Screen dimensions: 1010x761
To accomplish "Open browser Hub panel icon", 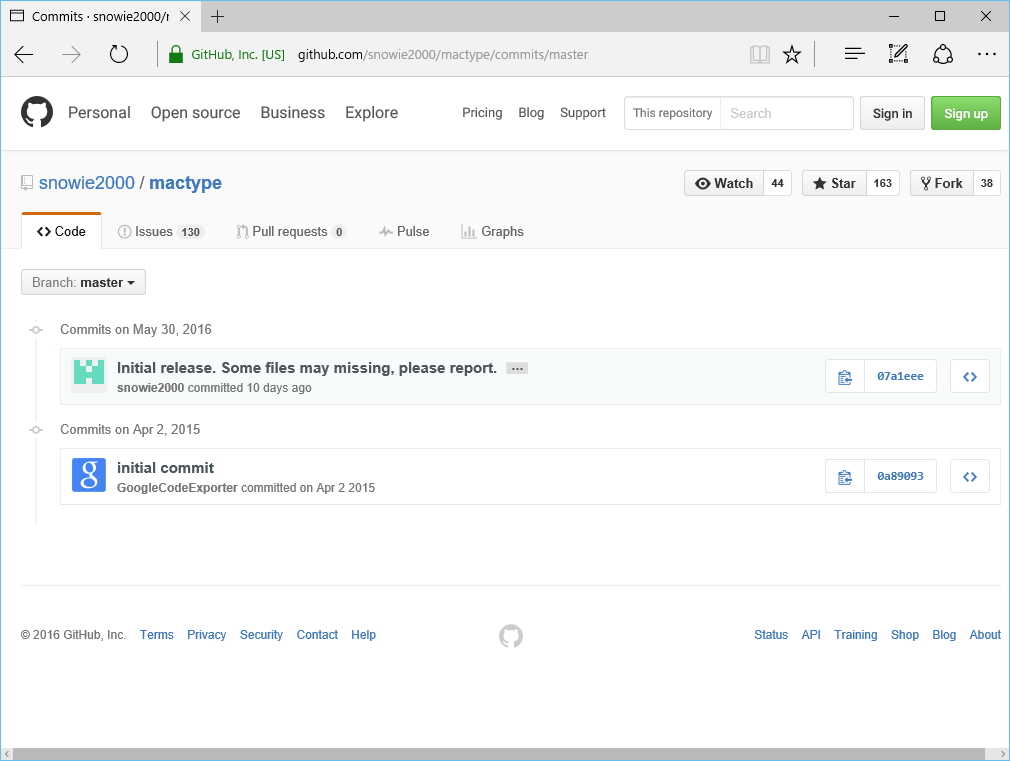I will 854,55.
